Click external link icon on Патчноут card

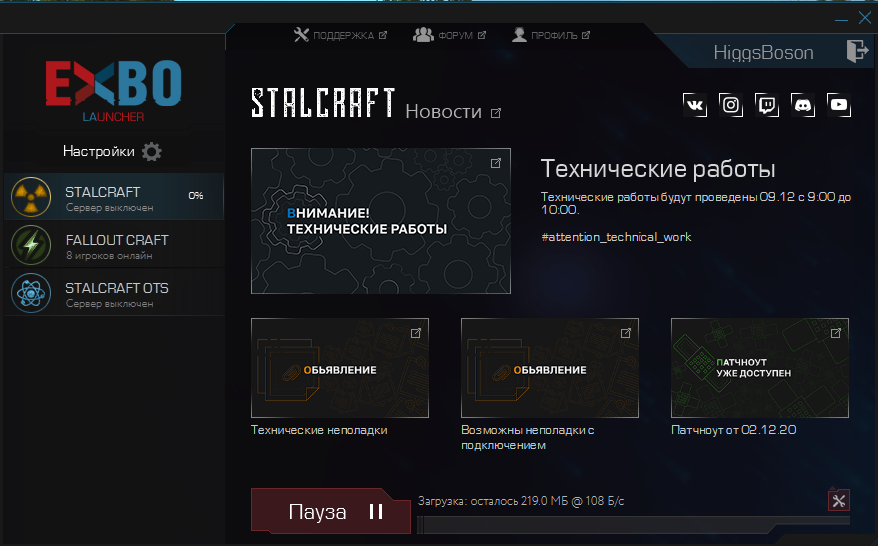[x=835, y=333]
